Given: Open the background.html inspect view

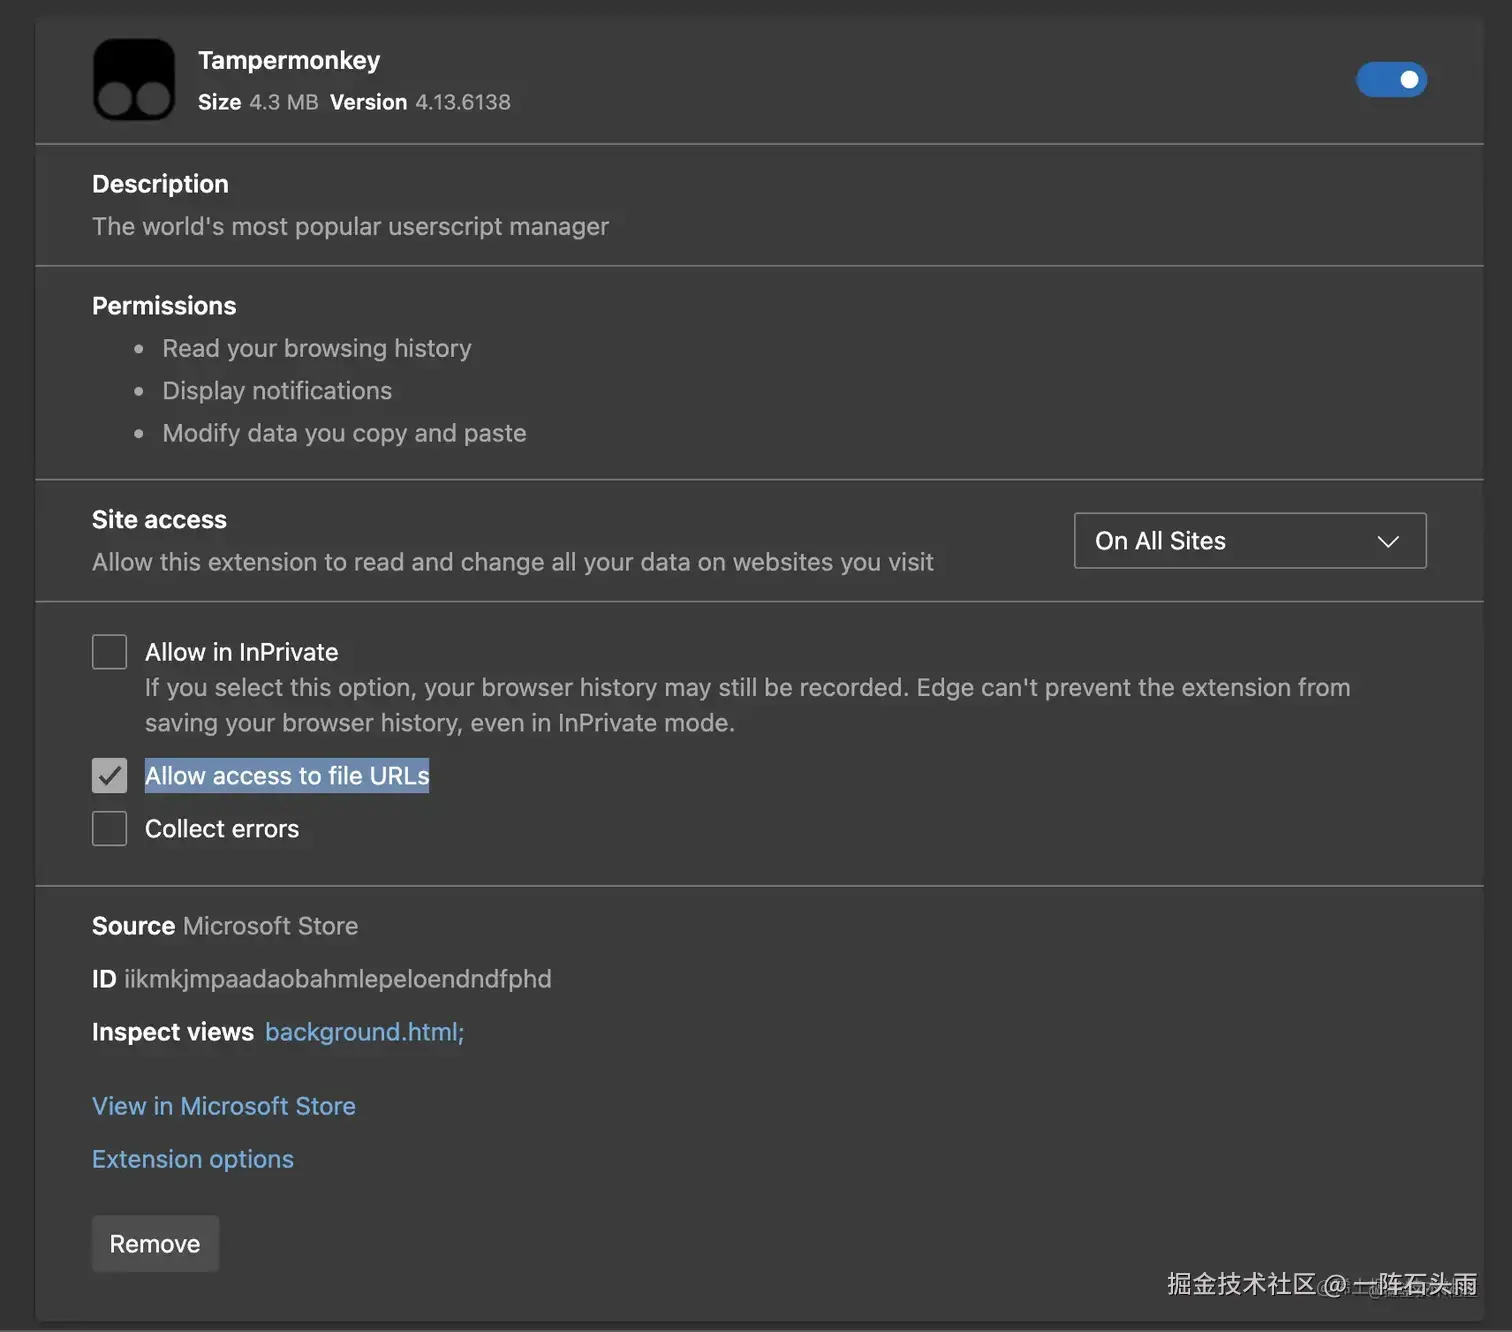Looking at the screenshot, I should [x=364, y=1032].
